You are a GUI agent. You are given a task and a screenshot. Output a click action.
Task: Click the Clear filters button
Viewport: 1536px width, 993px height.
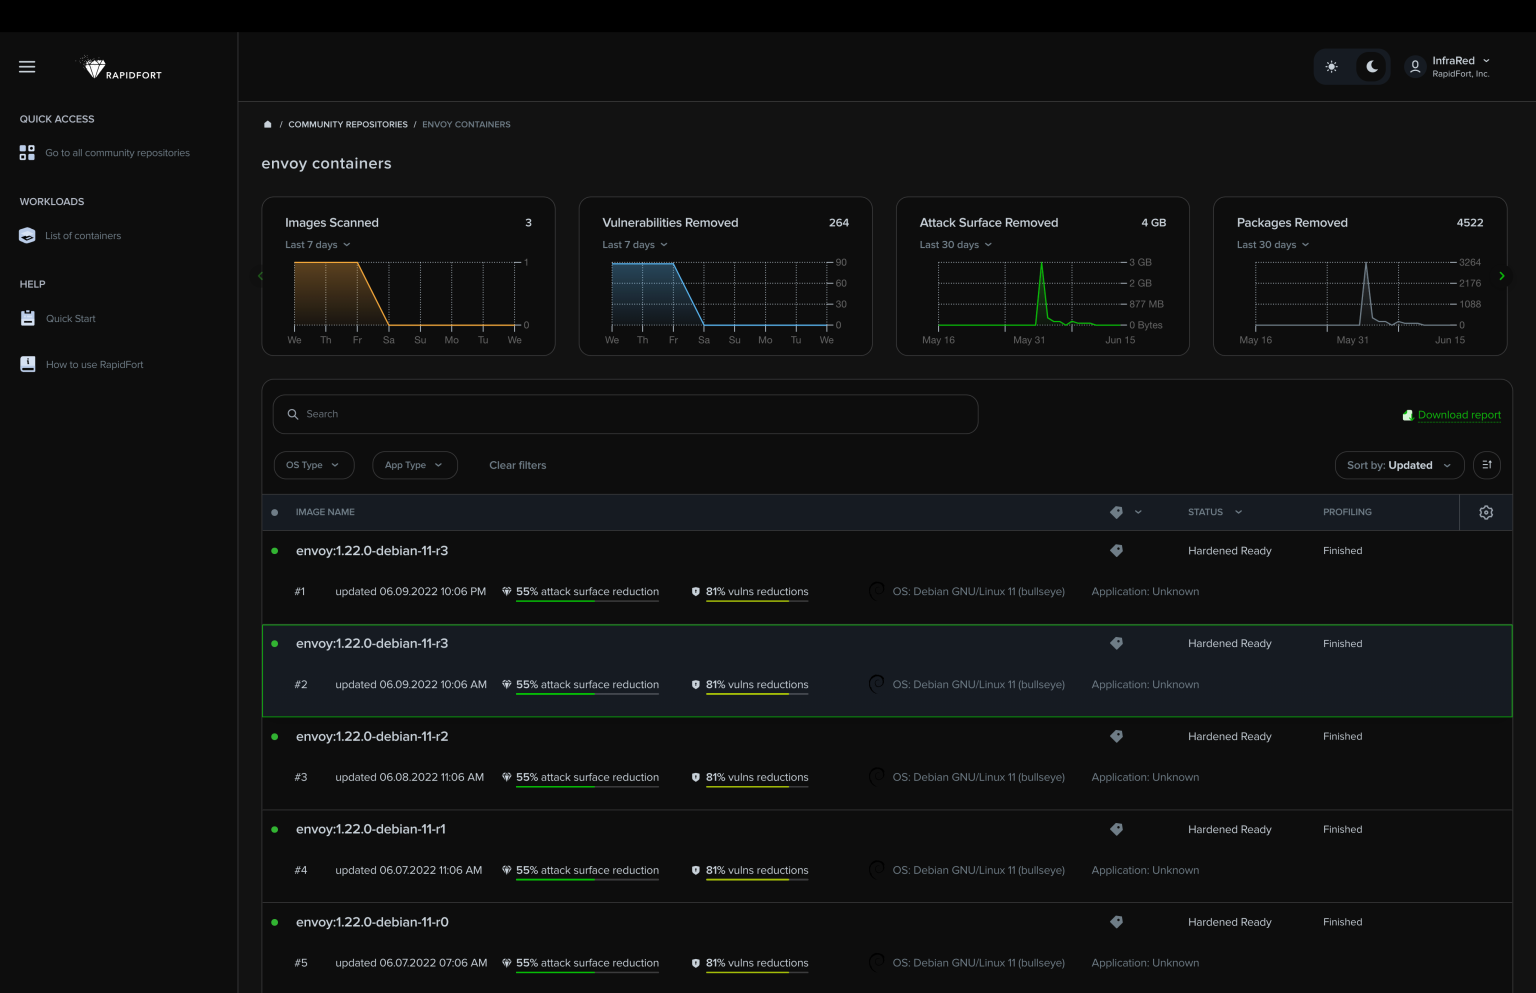point(517,465)
